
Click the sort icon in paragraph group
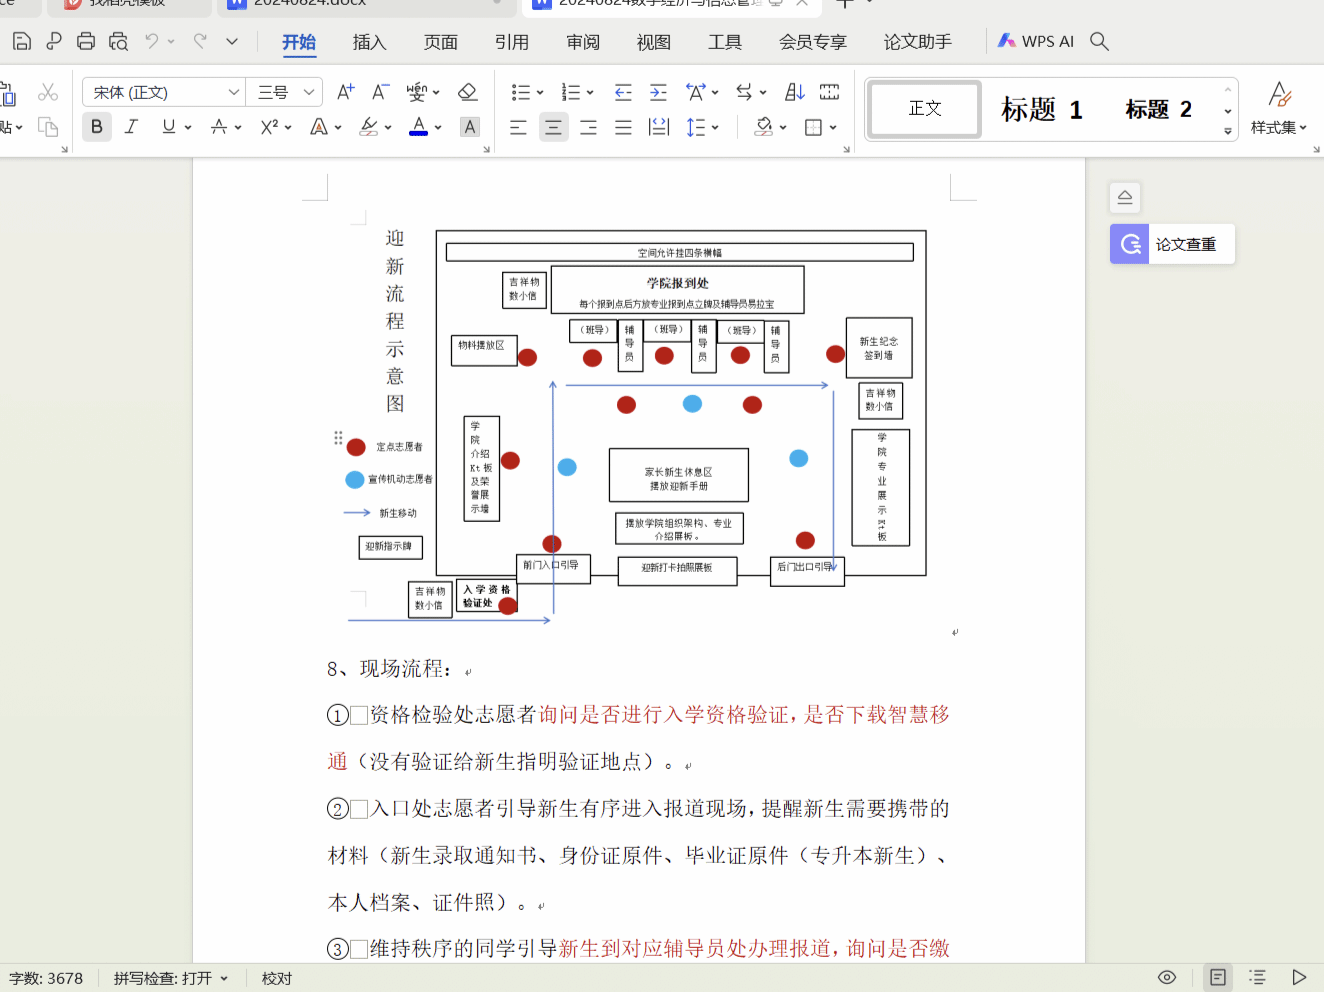coord(795,92)
